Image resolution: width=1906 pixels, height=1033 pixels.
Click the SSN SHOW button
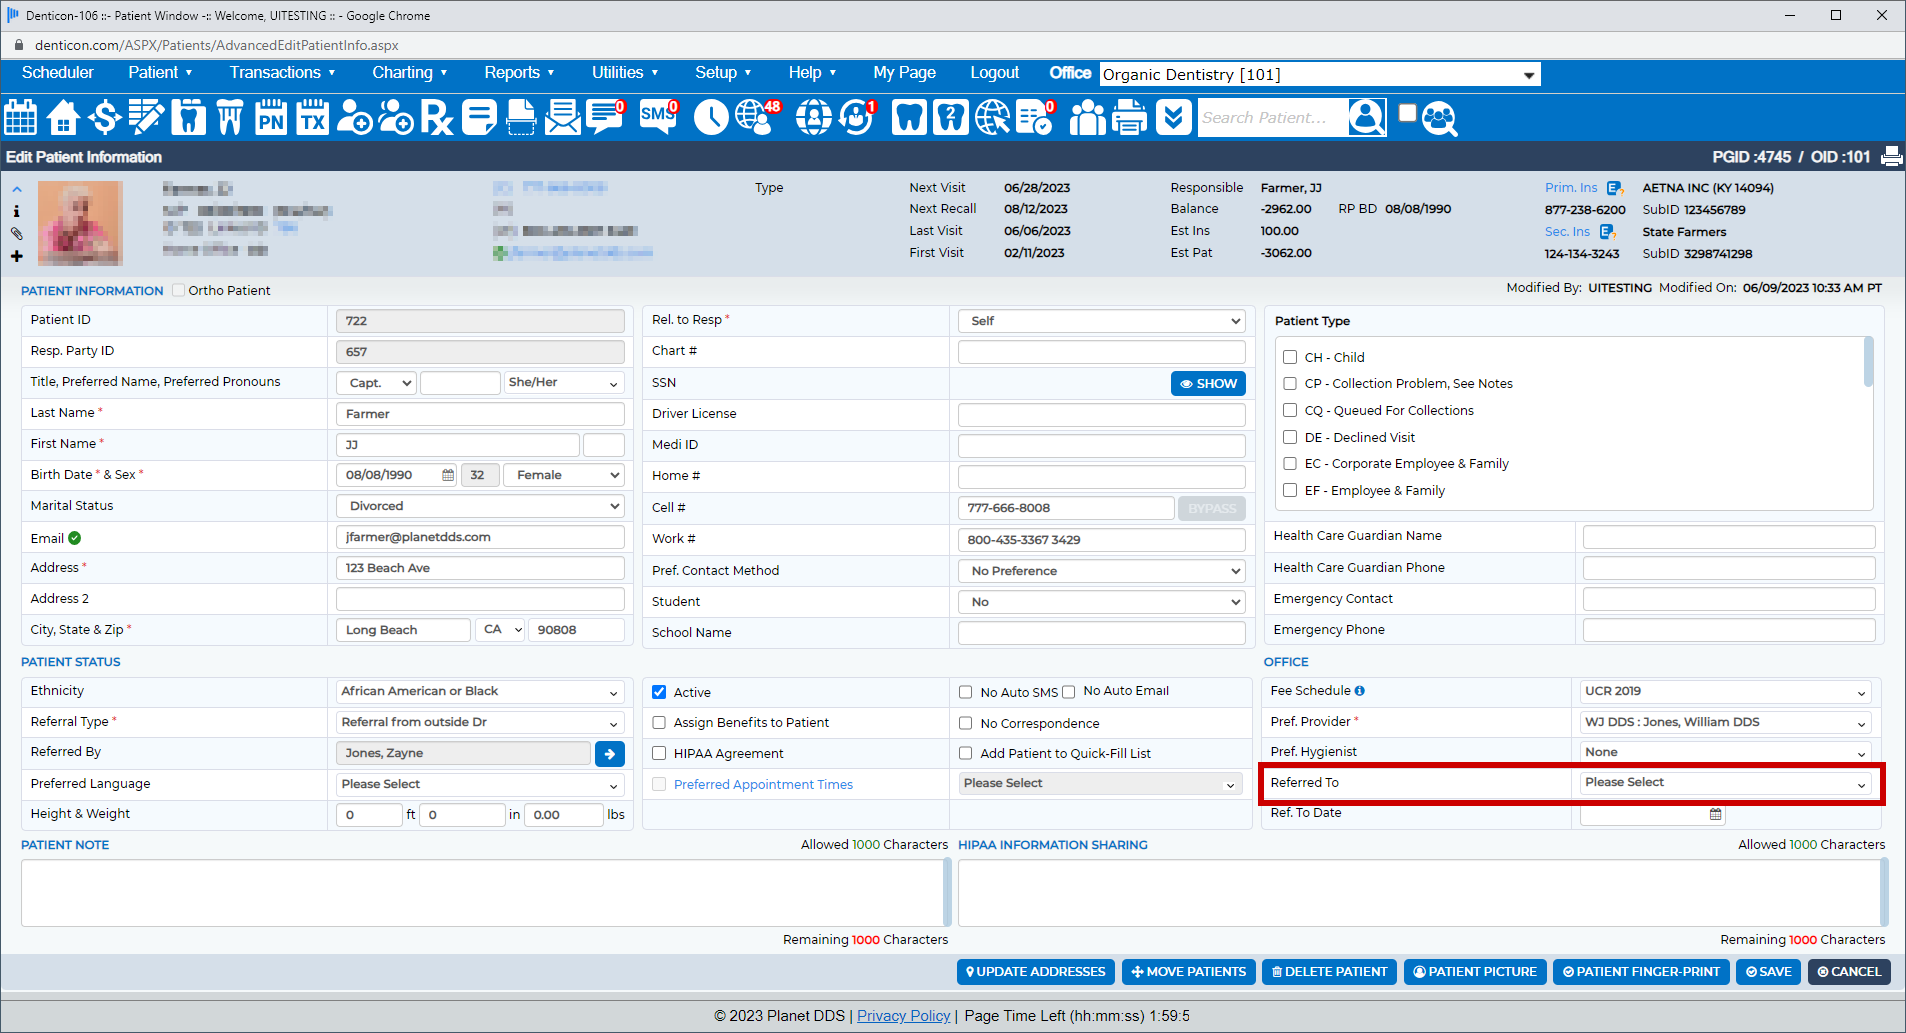(1208, 383)
